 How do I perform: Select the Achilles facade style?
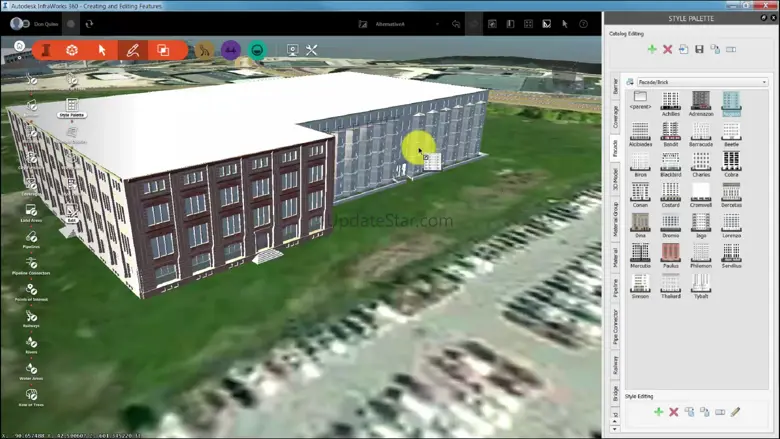tap(671, 103)
